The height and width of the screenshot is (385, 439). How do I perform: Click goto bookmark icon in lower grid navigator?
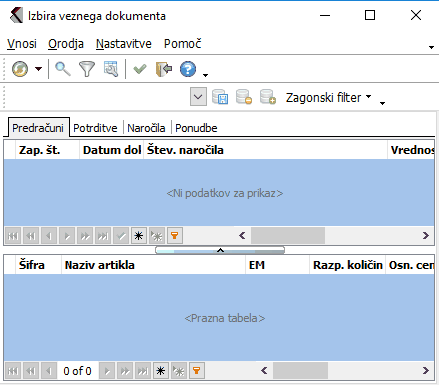click(x=179, y=371)
